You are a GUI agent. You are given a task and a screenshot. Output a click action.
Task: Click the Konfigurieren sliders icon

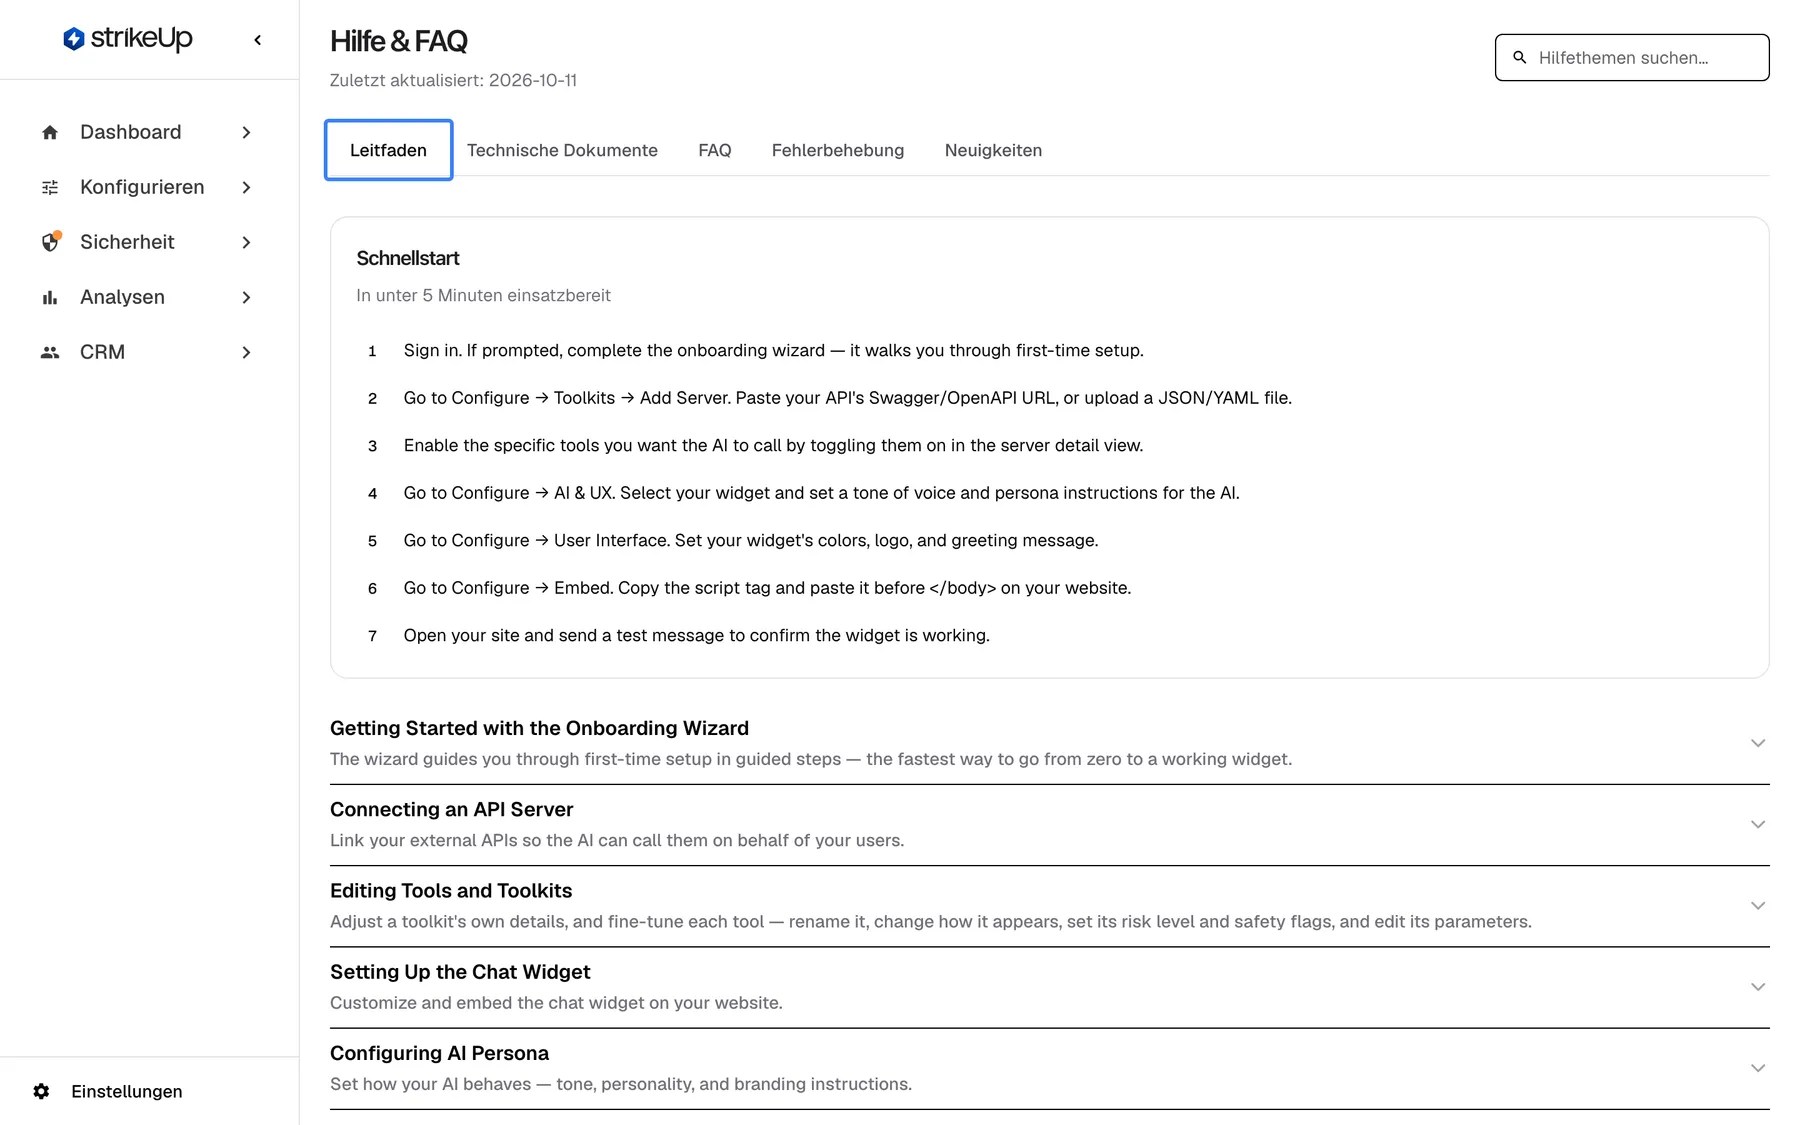pos(50,187)
